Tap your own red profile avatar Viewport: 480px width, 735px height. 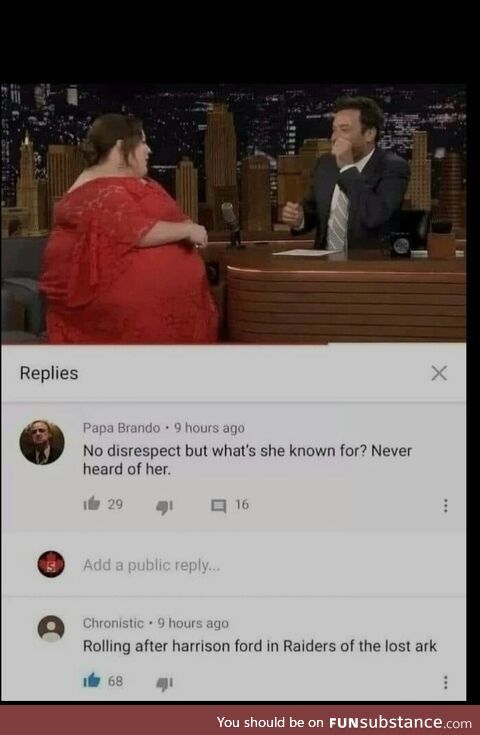point(51,564)
